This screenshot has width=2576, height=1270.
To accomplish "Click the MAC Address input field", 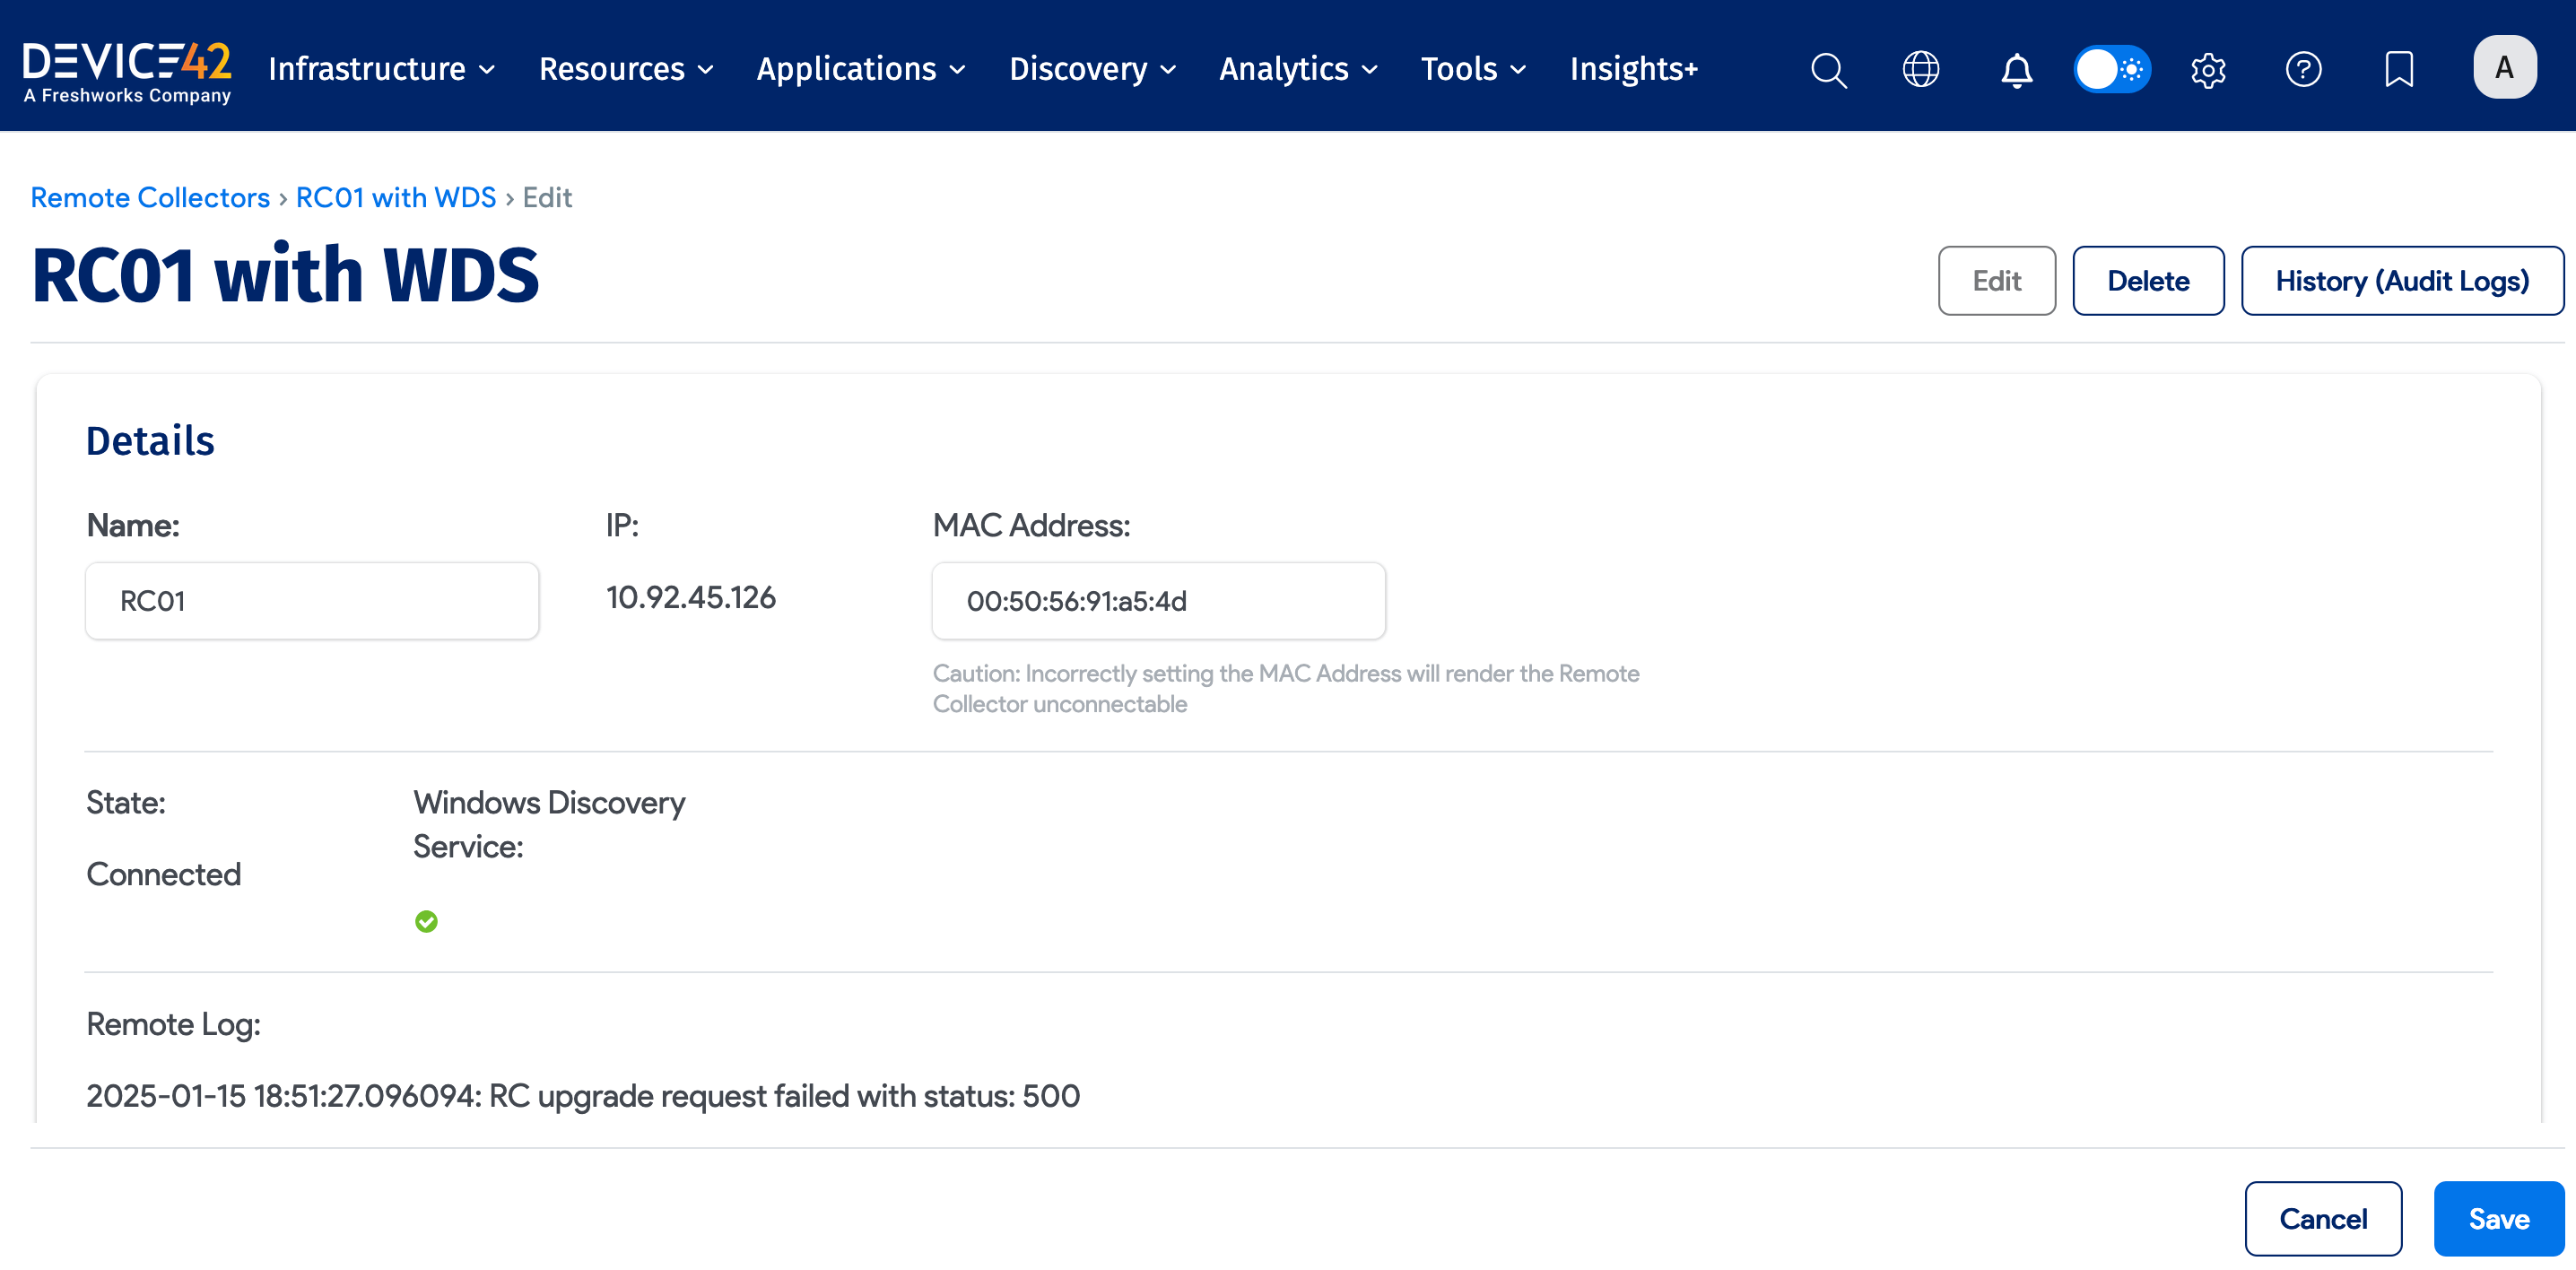I will pos(1158,601).
